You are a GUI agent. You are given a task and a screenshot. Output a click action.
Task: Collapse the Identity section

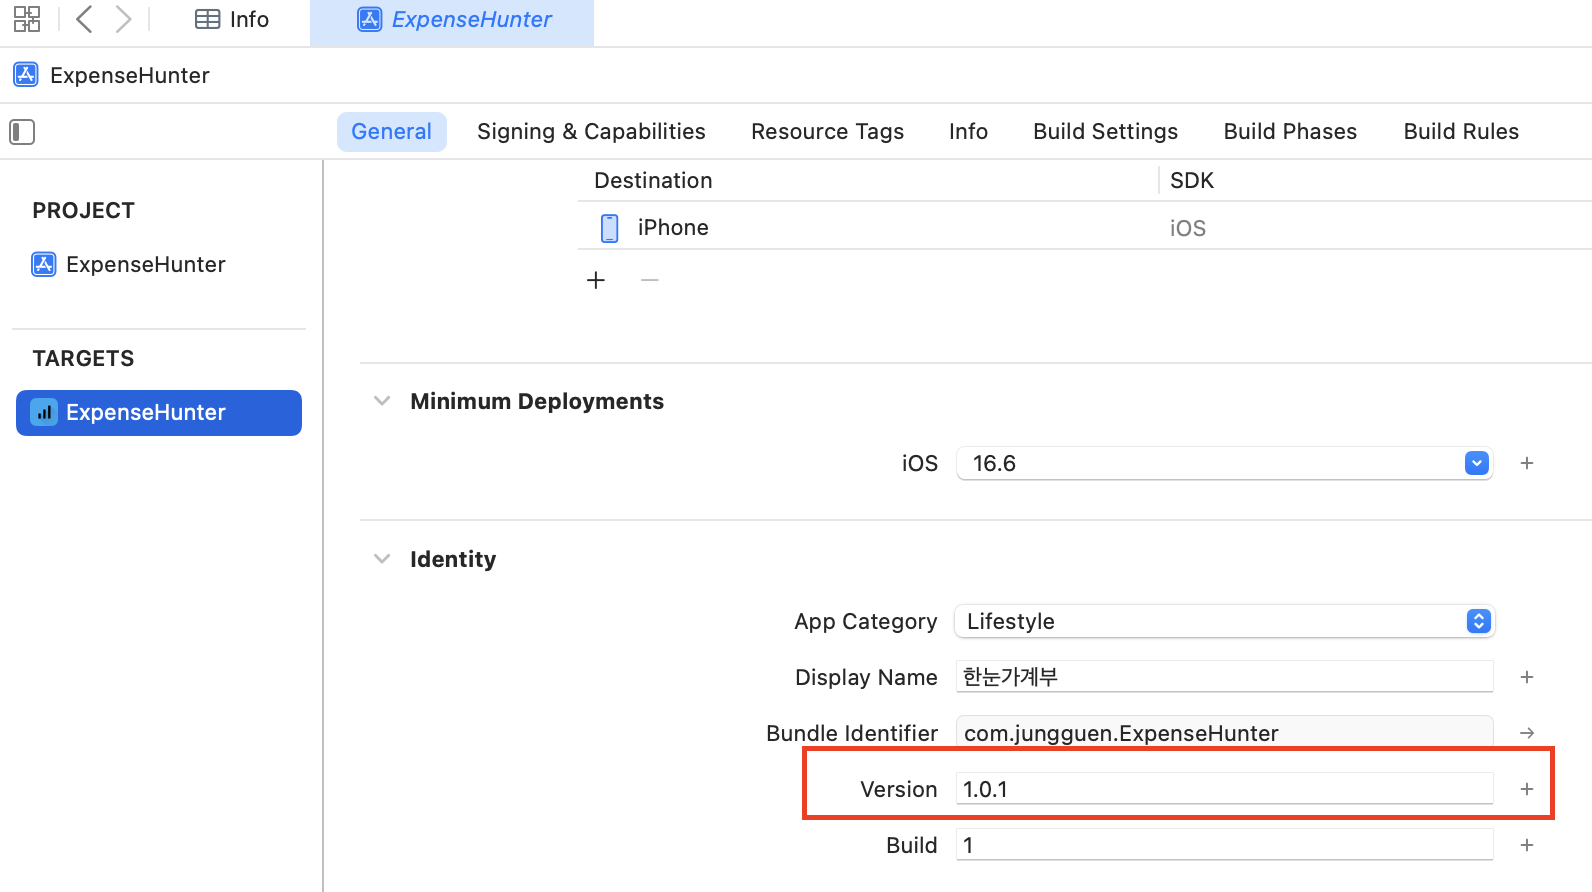coord(382,559)
